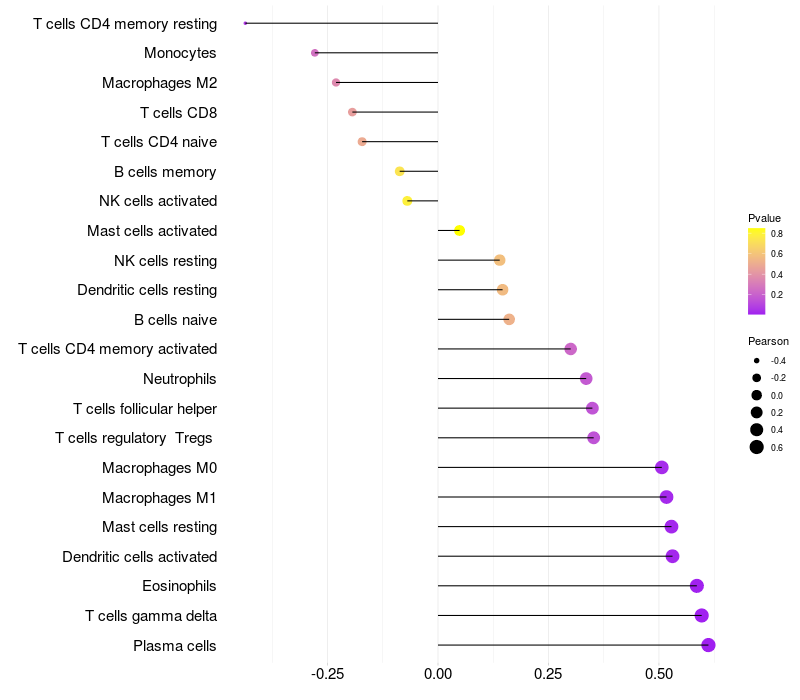Click the -0.4 Pearson legend circle
Viewport: 800px width, 700px height.
pos(757,361)
